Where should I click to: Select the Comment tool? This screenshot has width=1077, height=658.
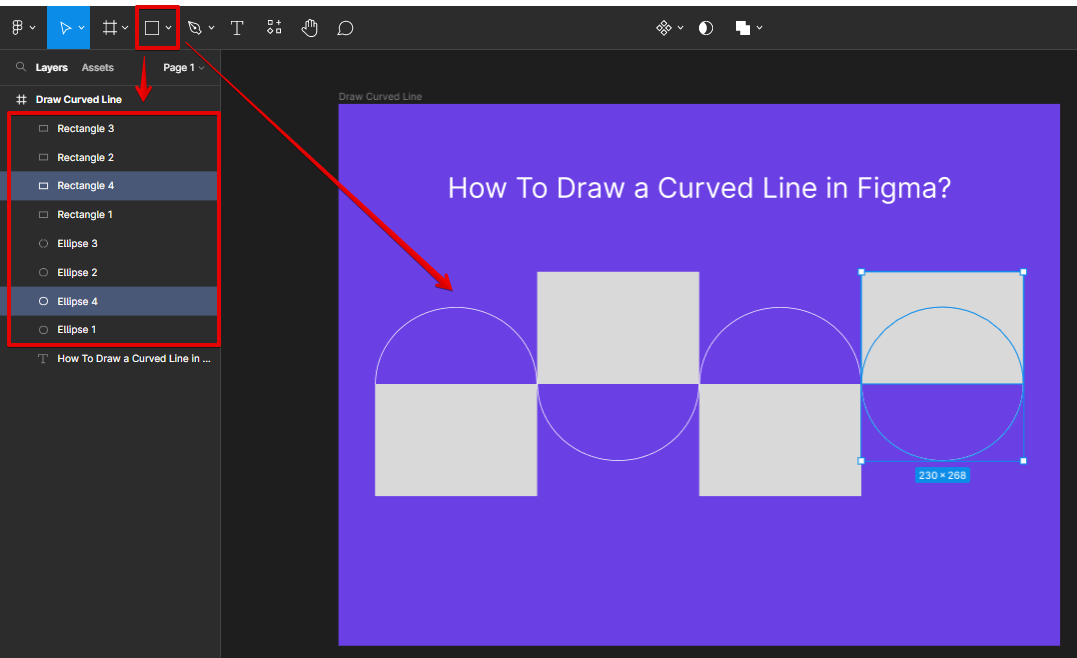click(x=345, y=28)
